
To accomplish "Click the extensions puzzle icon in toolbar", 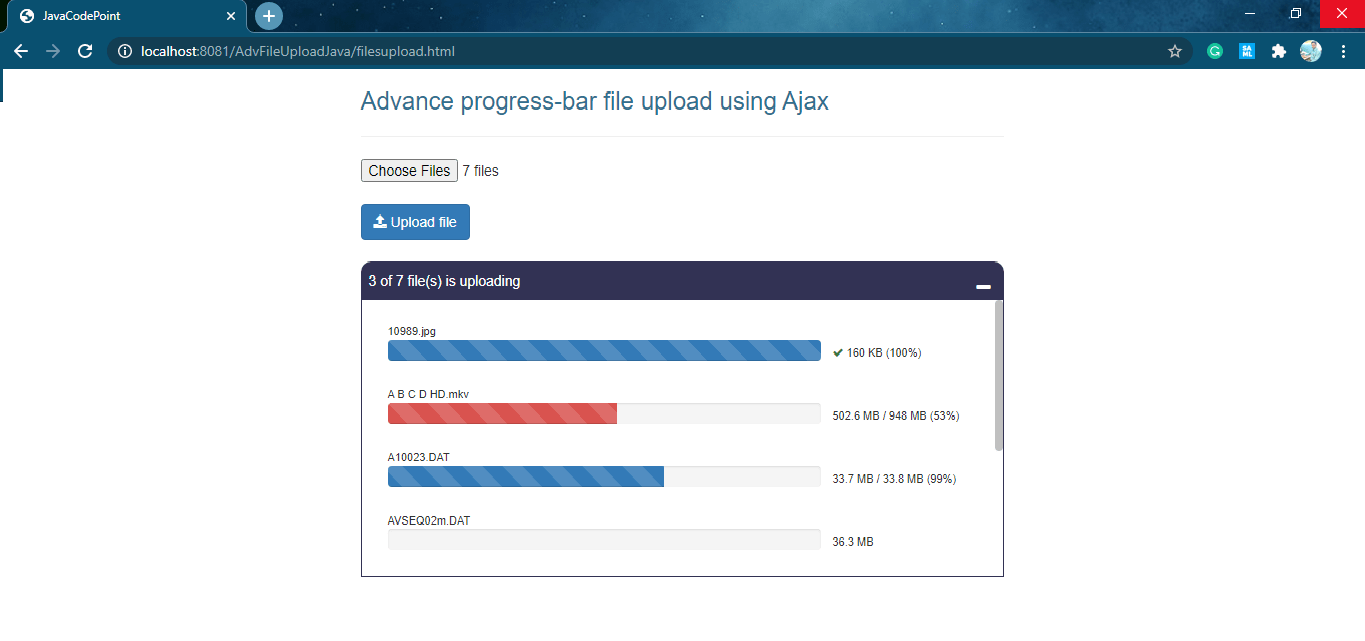I will pyautogui.click(x=1279, y=51).
